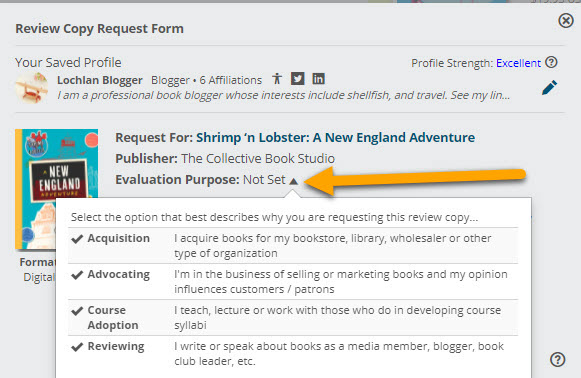581x378 pixels.
Task: Click the help icon at bottom right
Action: pos(557,359)
